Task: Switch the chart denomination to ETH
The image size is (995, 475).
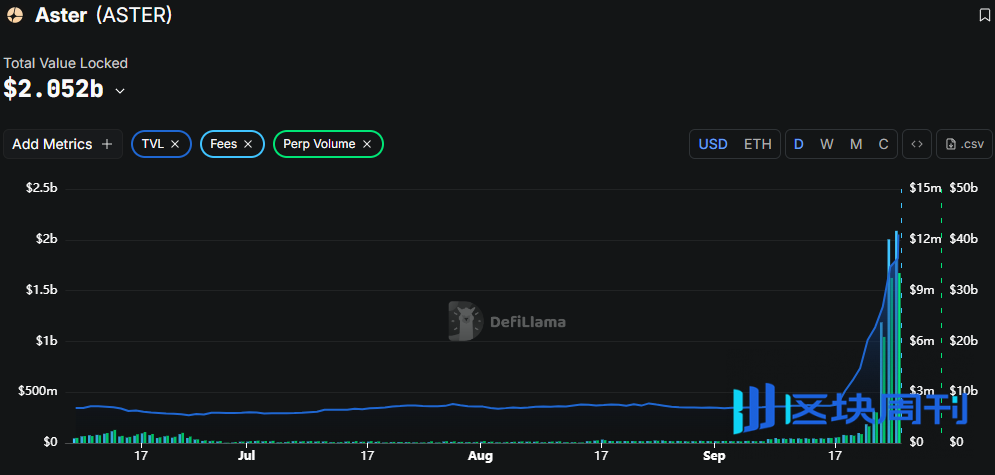Action: (x=758, y=144)
